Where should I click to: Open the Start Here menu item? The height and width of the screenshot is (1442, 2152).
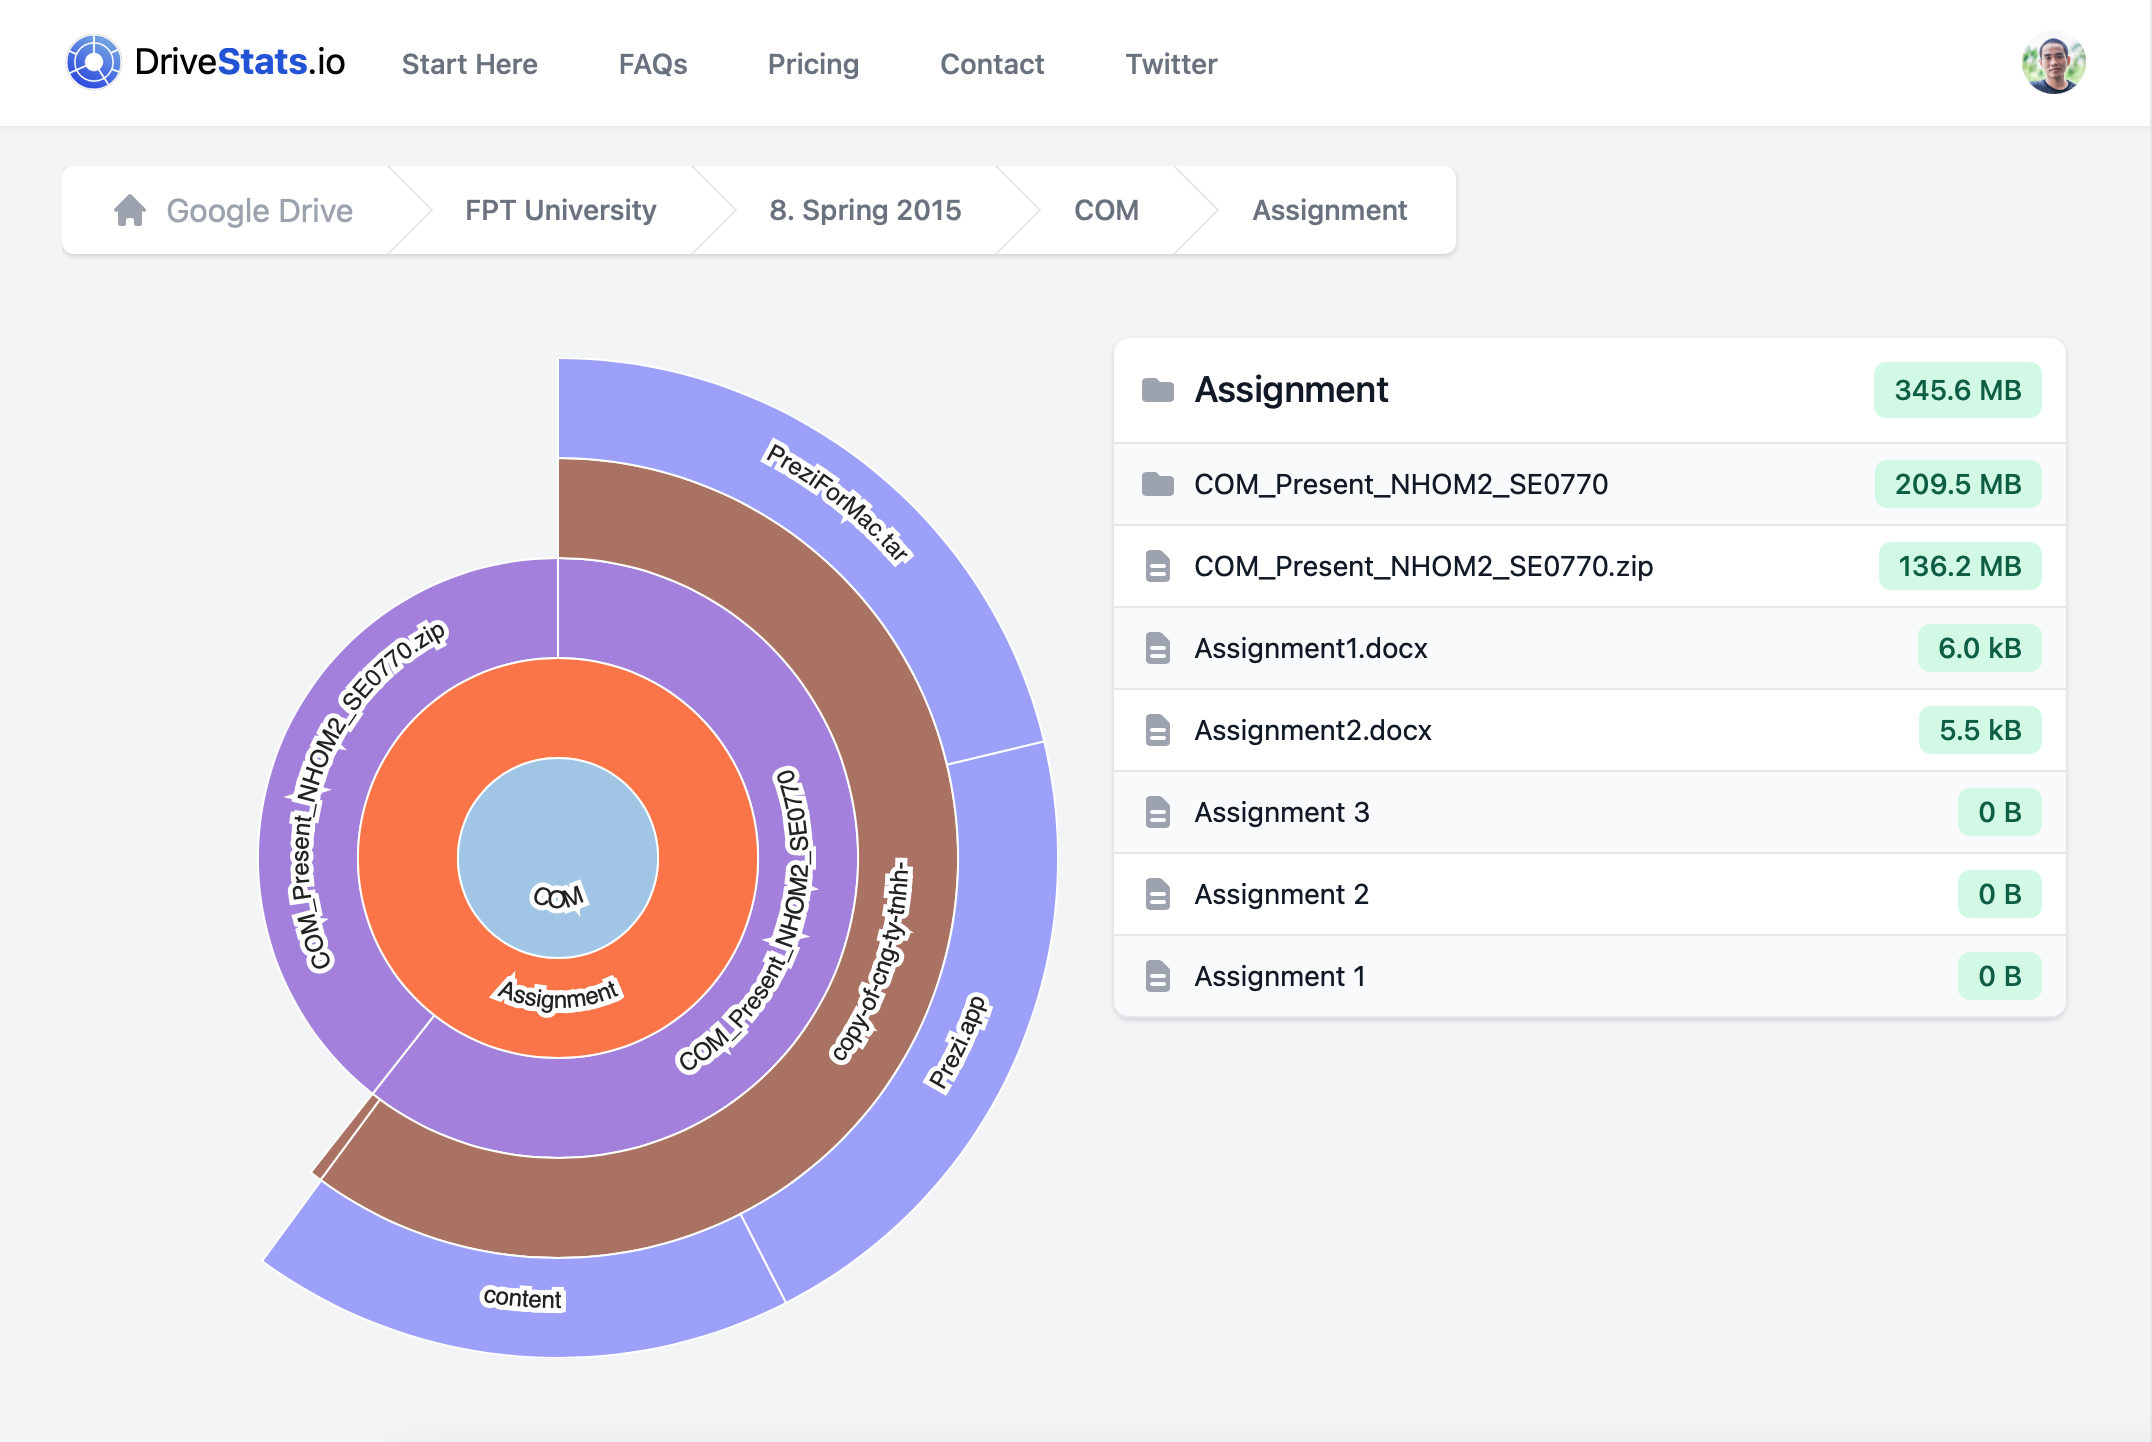tap(469, 64)
